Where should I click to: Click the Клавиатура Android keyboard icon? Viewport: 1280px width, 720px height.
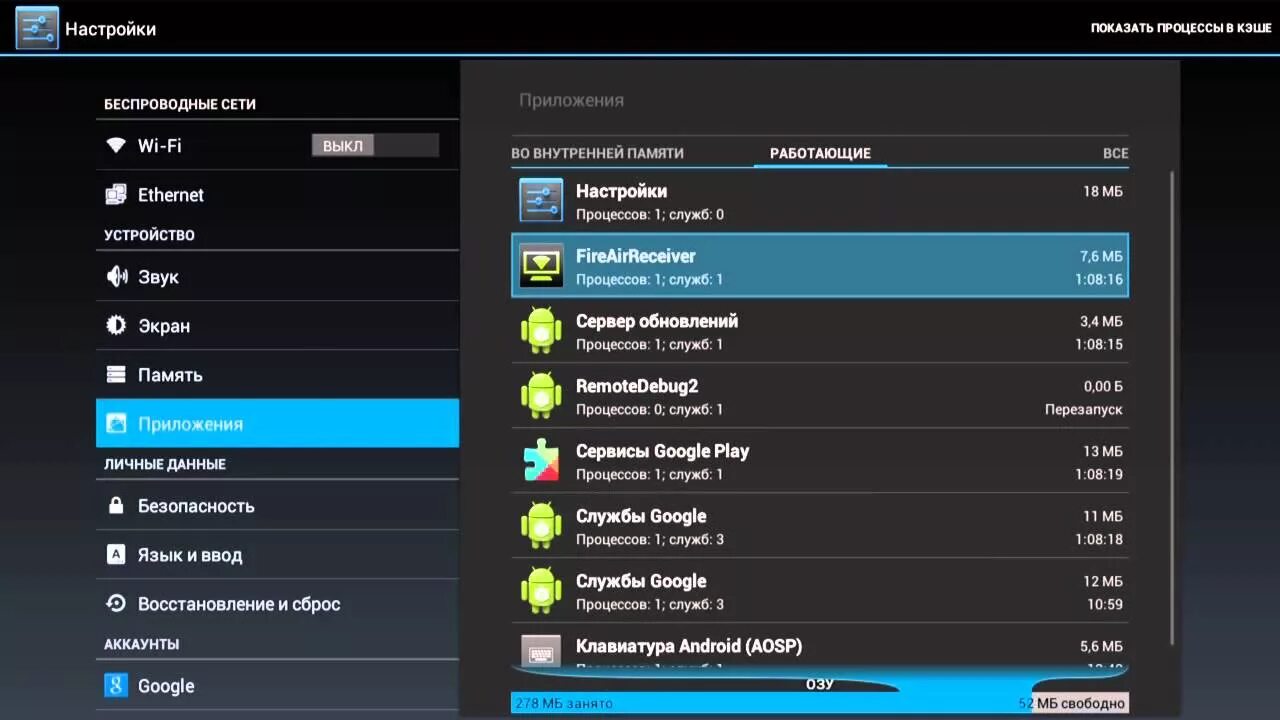click(x=541, y=651)
